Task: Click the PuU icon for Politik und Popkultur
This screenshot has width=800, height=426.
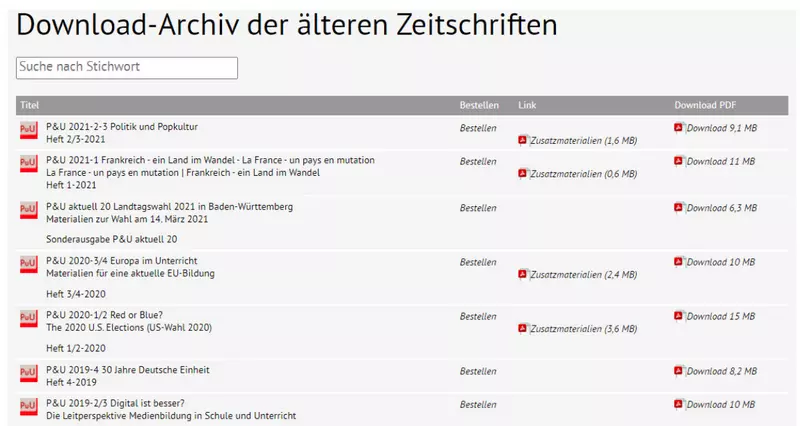Action: coord(29,130)
